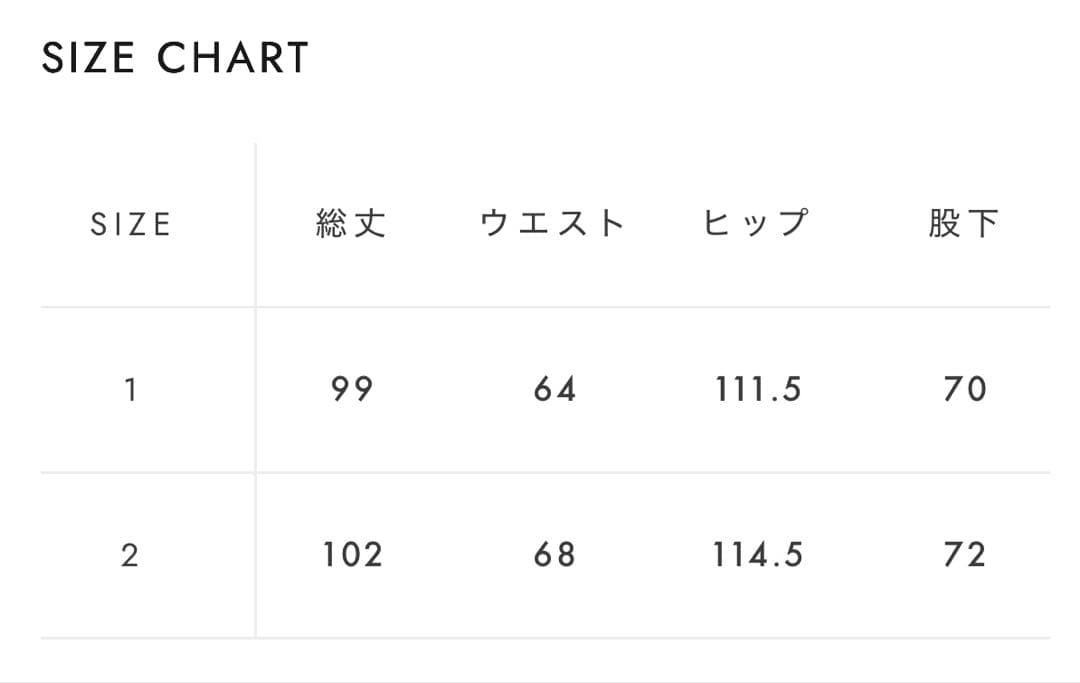Click the ウエスト value 64
The image size is (1080, 683).
pyautogui.click(x=554, y=389)
